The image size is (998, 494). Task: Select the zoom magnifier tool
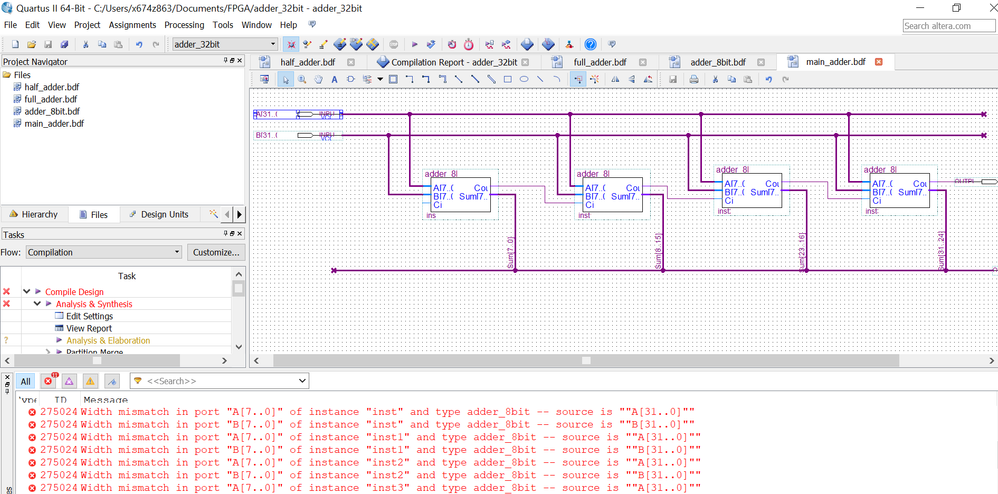click(302, 80)
